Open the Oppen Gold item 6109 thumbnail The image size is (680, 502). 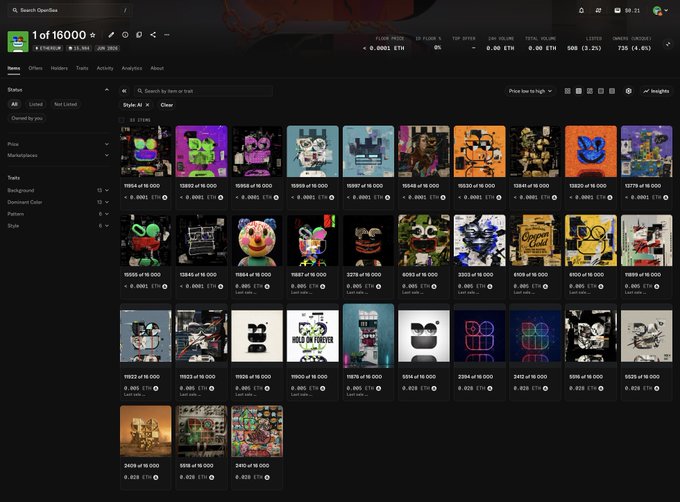pyautogui.click(x=535, y=240)
